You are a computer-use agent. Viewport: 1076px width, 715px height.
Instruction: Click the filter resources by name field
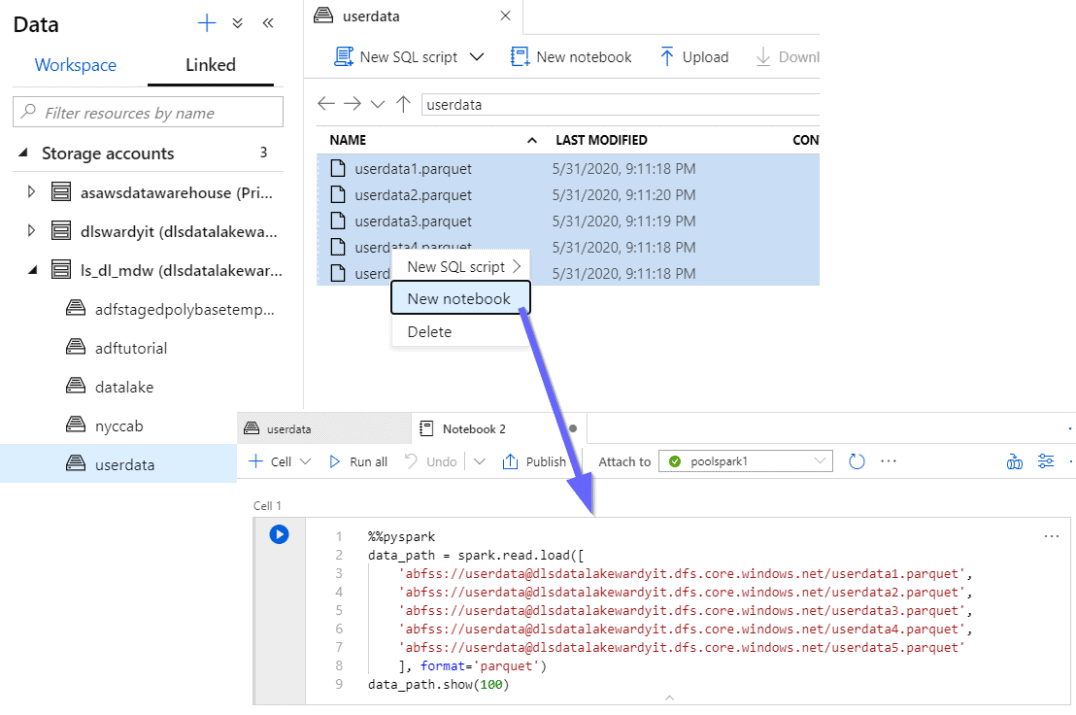pos(147,111)
